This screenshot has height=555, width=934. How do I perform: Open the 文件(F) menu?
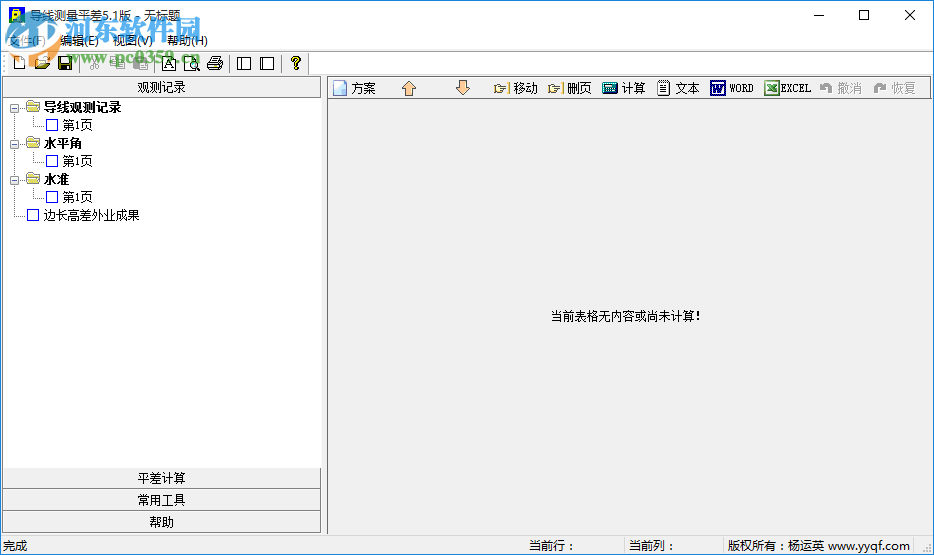[x=27, y=40]
